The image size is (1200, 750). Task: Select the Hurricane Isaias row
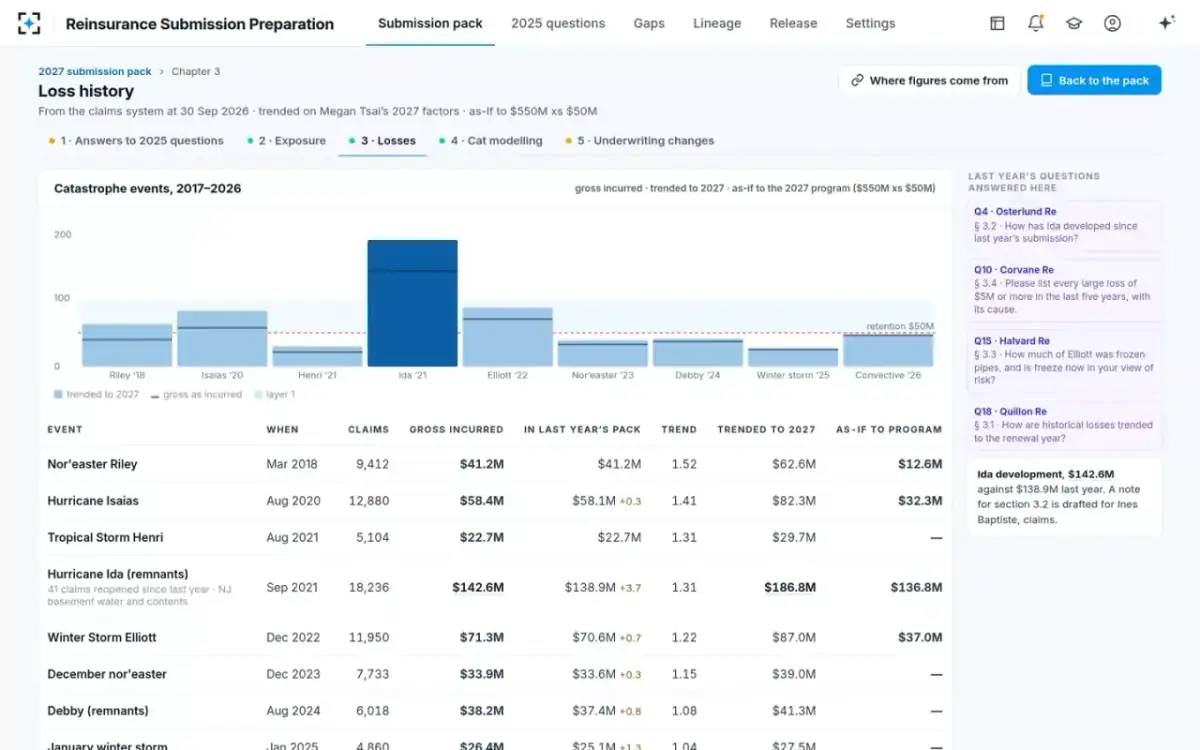point(495,501)
